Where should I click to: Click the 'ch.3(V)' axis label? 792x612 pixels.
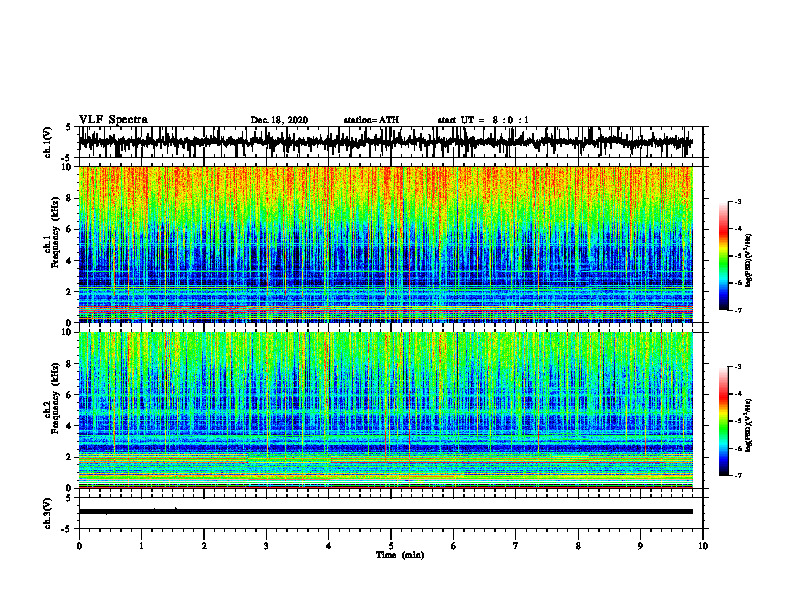pos(48,513)
